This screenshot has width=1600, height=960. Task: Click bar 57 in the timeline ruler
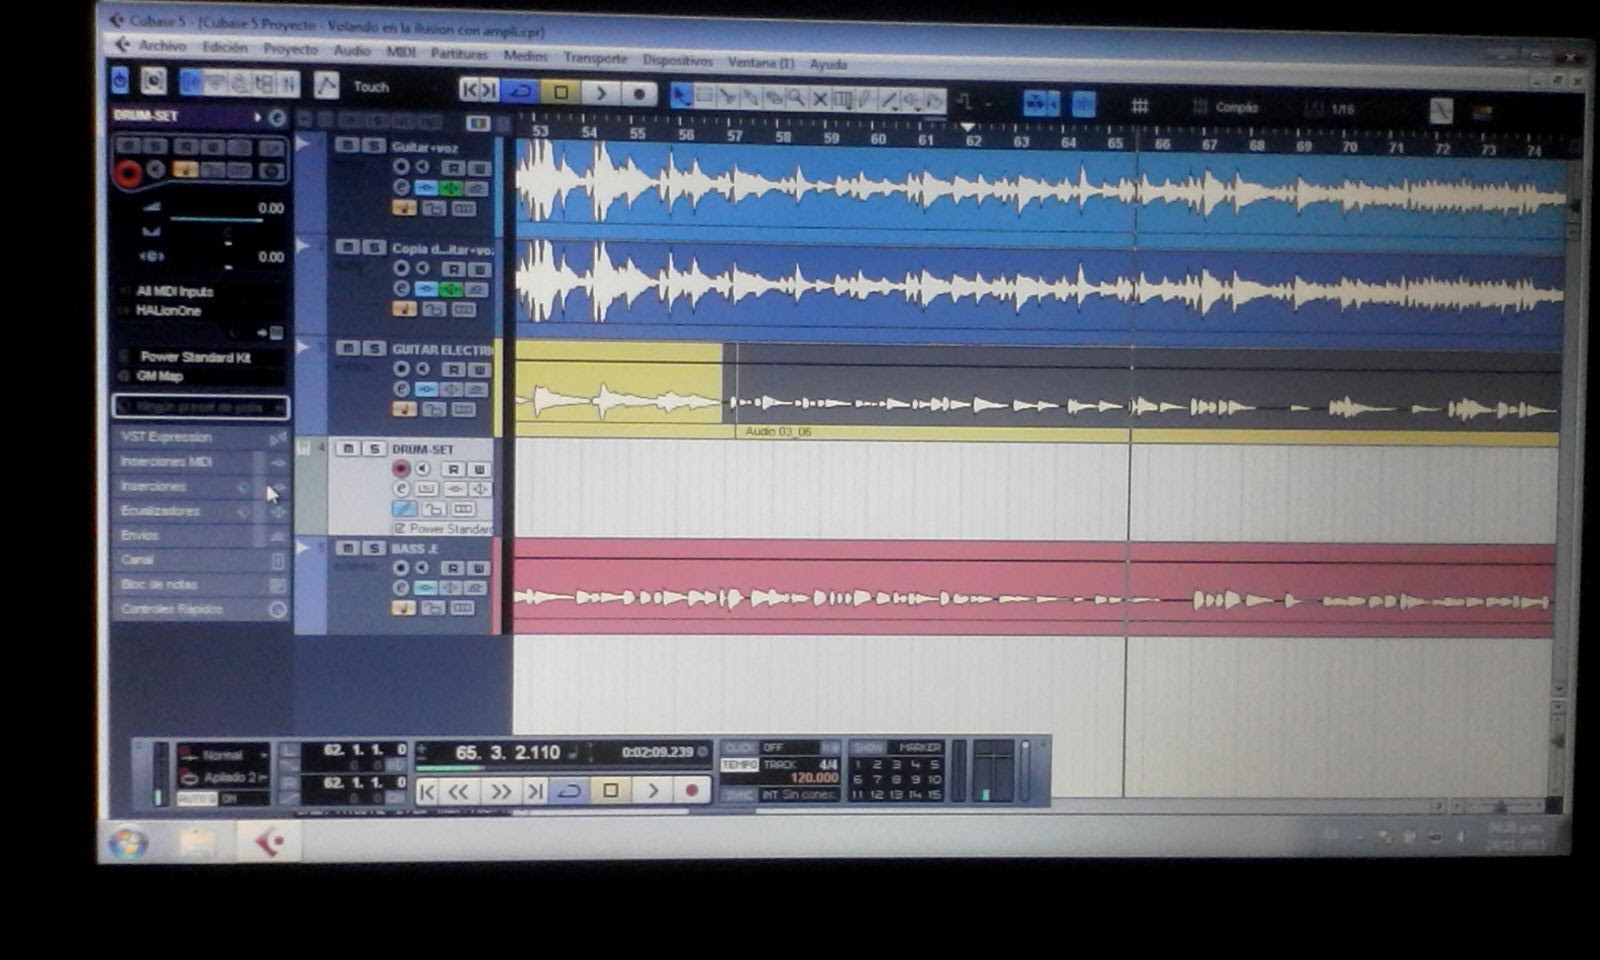coord(735,135)
